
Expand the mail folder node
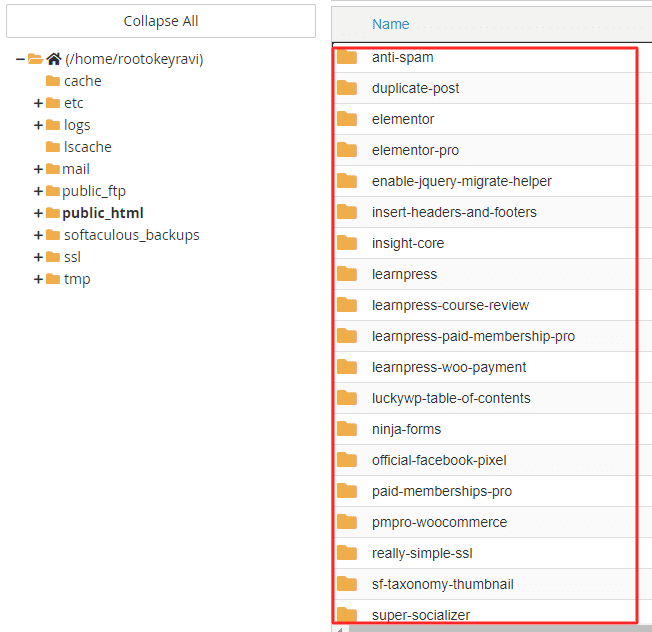(x=38, y=169)
